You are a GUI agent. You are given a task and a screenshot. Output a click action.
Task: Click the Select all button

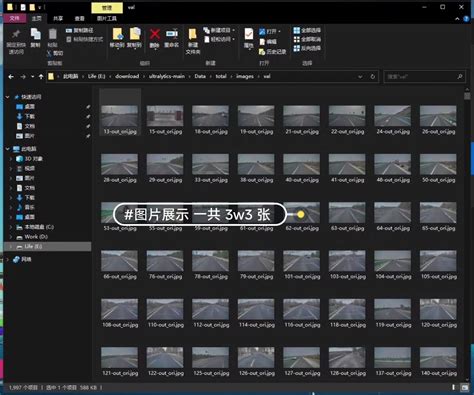click(307, 30)
